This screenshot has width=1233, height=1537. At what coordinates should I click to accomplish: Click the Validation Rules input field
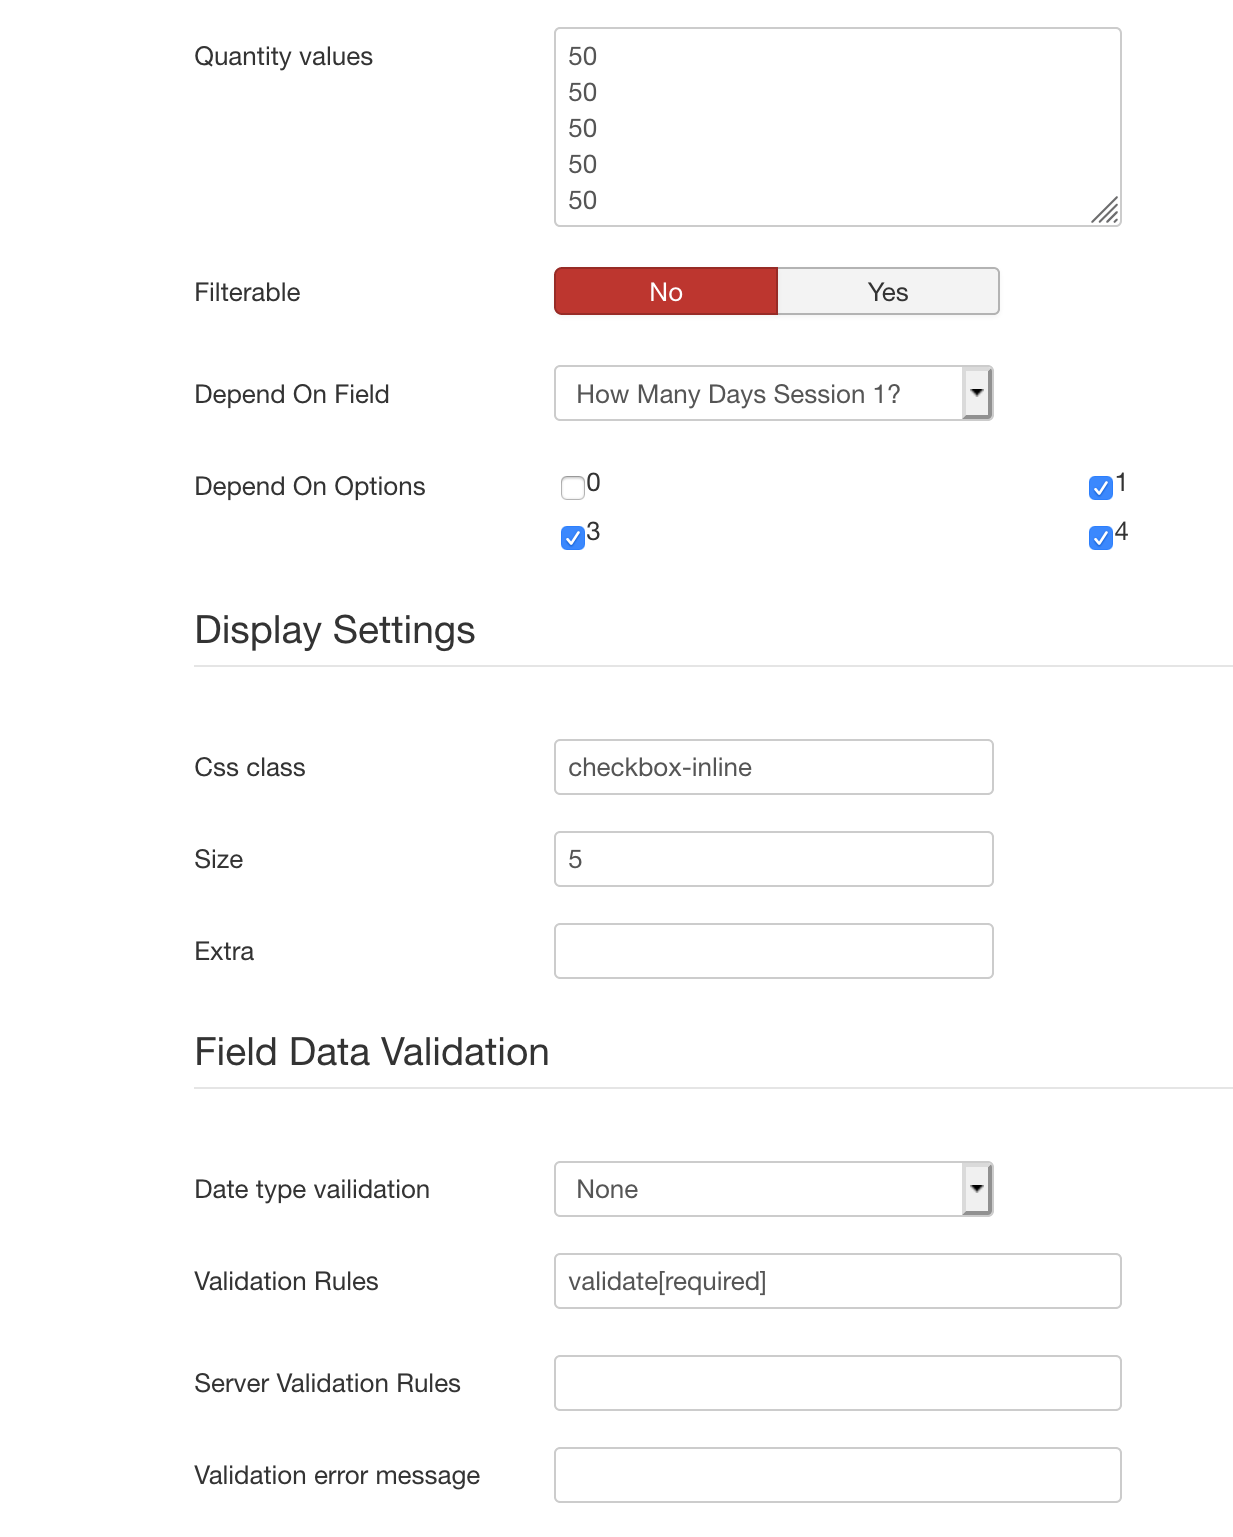click(838, 1281)
